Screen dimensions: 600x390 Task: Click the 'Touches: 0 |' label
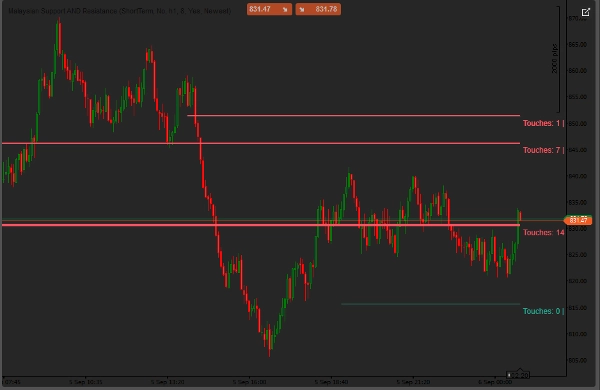tap(543, 311)
